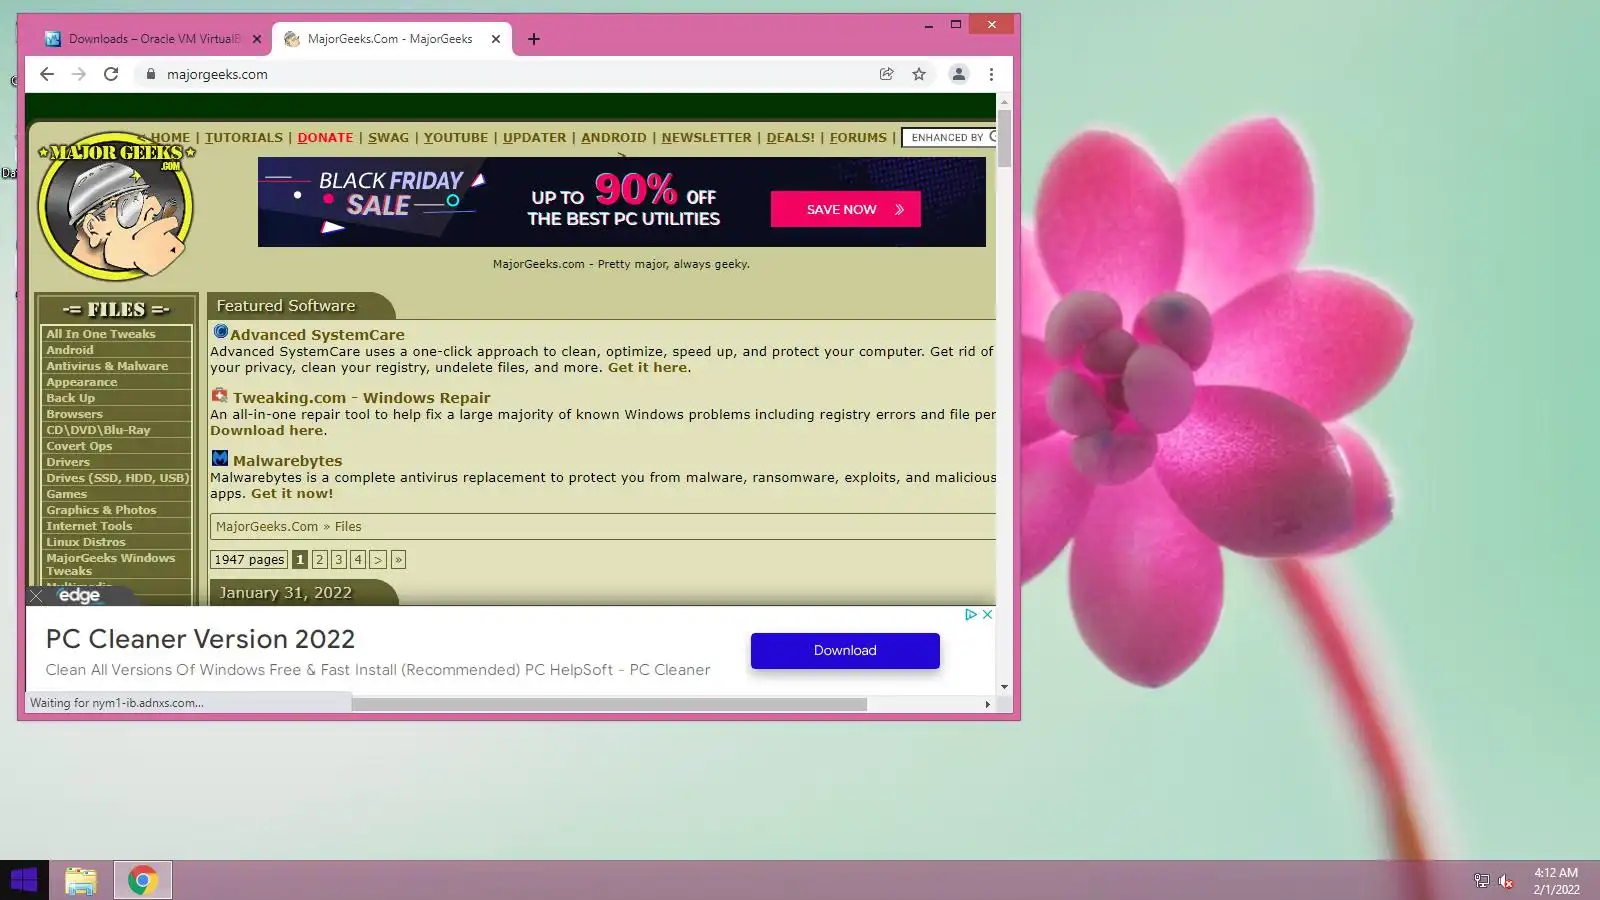Close the MajorGeeks.Com tab

496,39
